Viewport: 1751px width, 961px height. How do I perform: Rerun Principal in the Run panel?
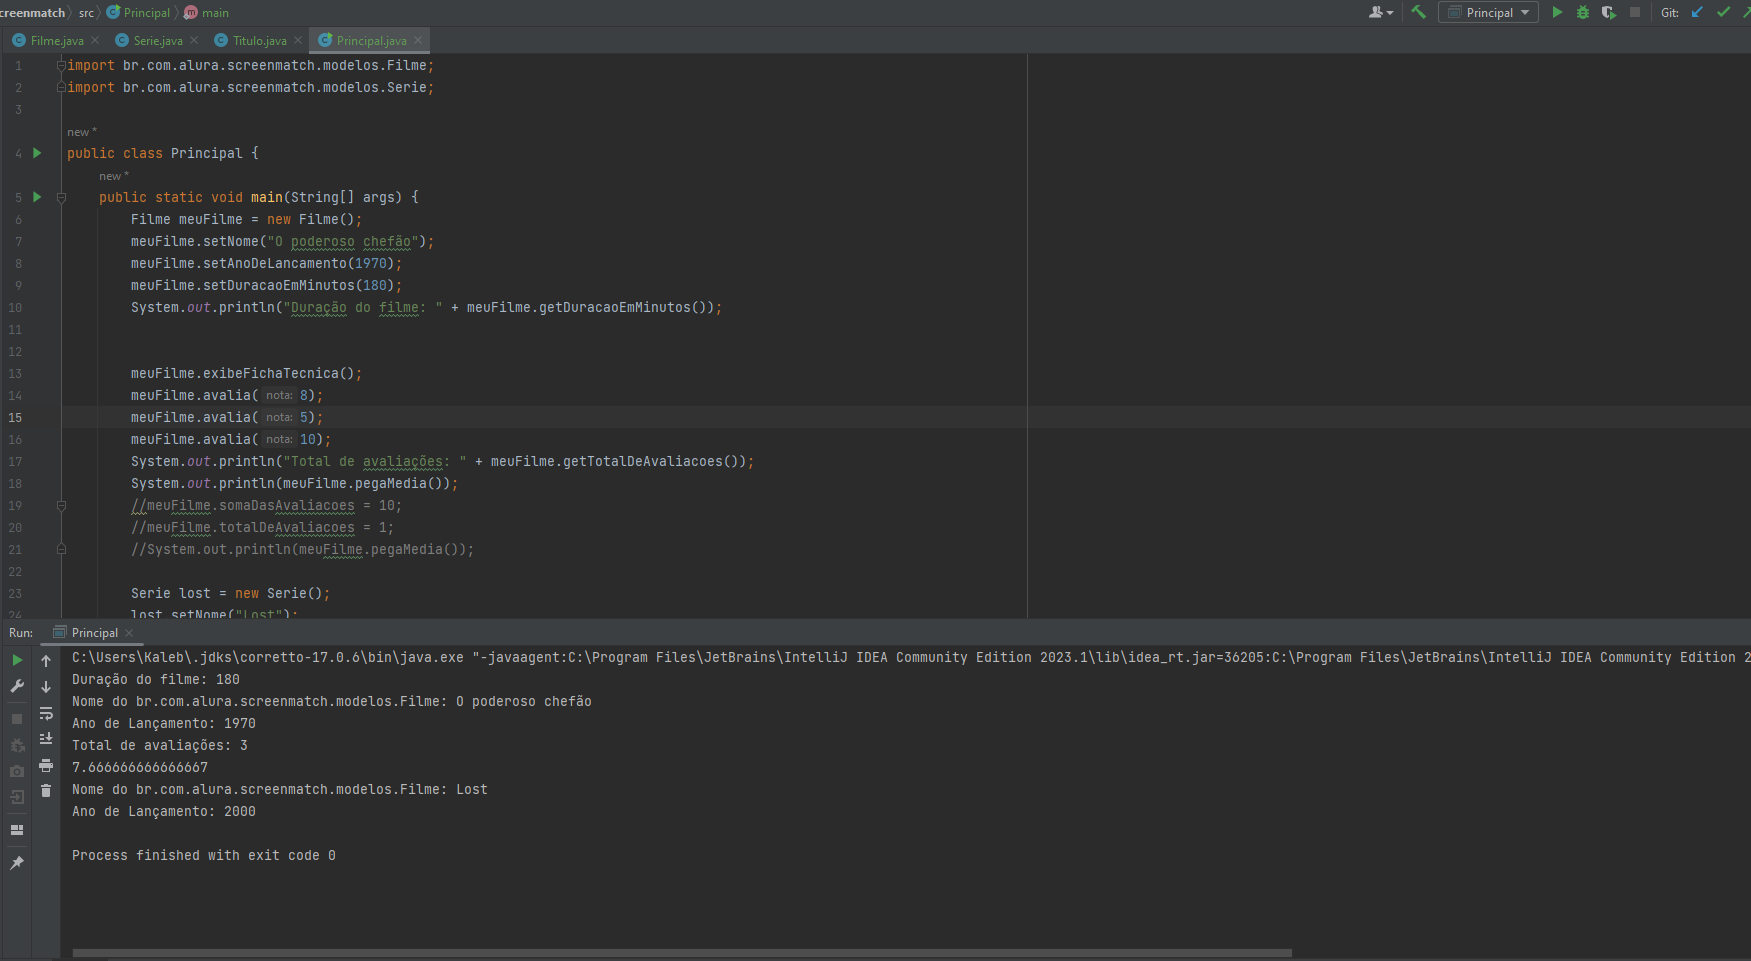coord(17,660)
